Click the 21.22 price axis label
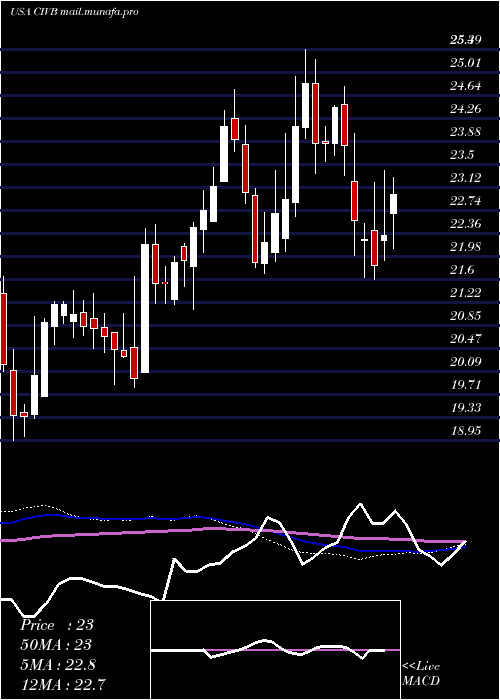The image size is (500, 700). click(465, 292)
